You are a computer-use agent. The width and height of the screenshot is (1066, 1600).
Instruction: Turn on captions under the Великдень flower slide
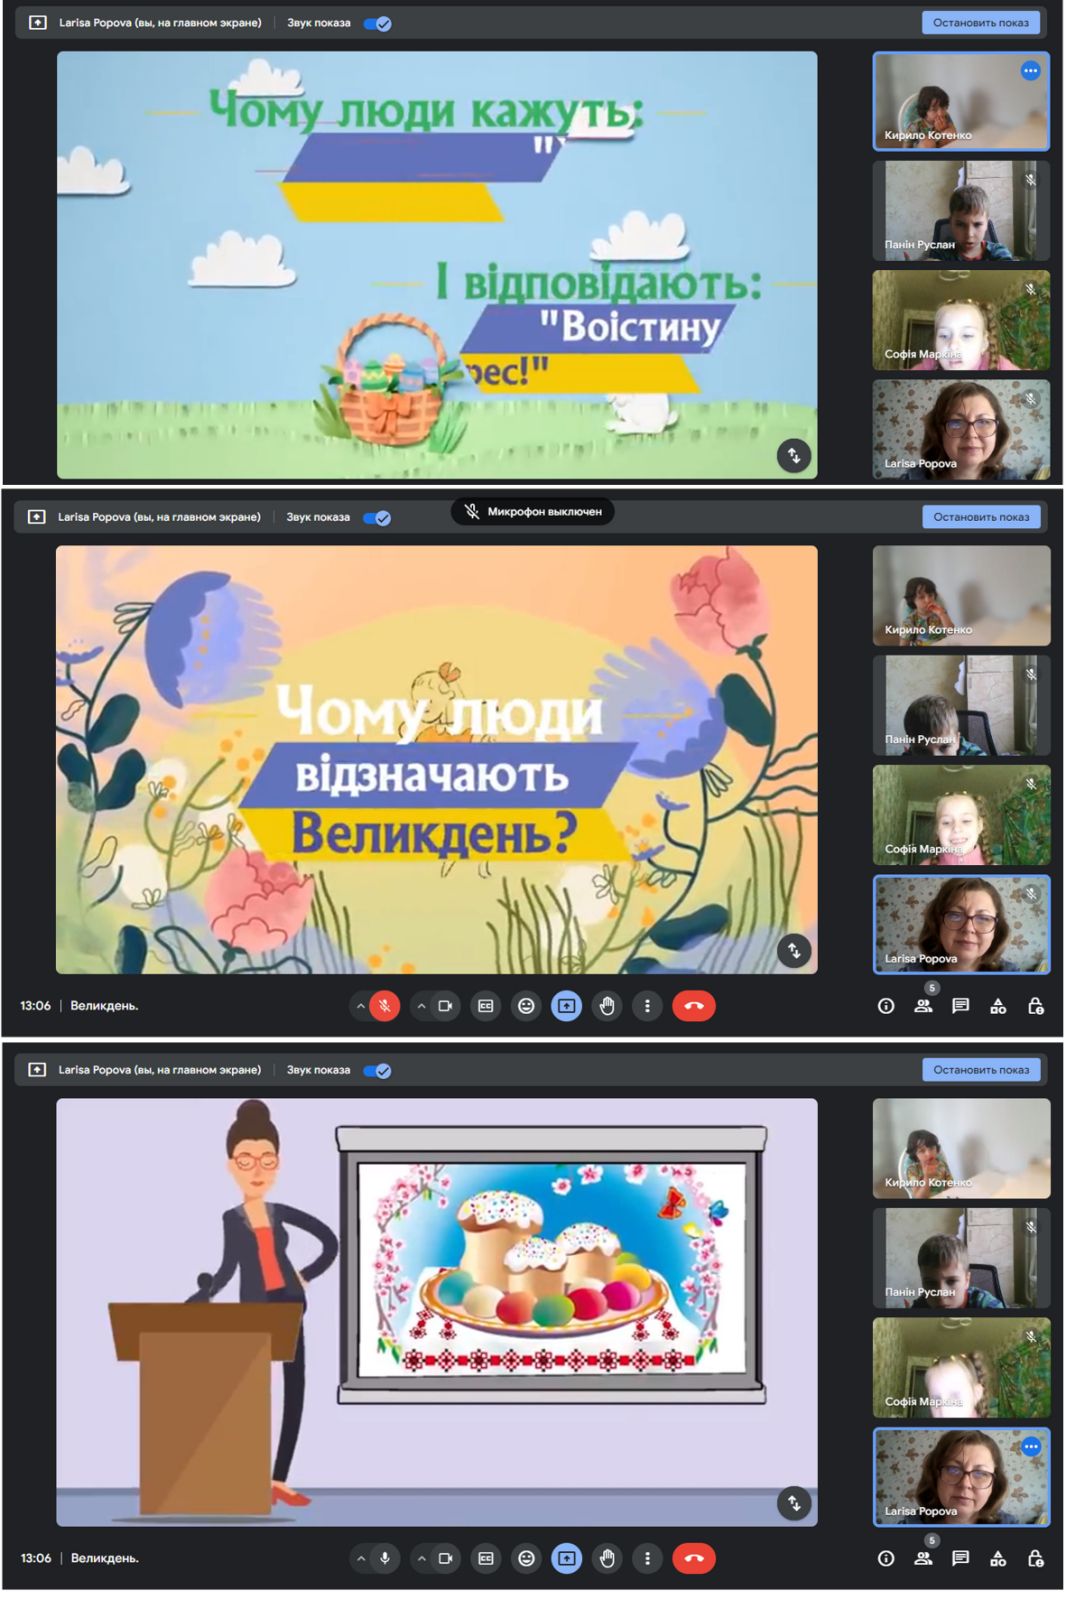click(486, 1006)
